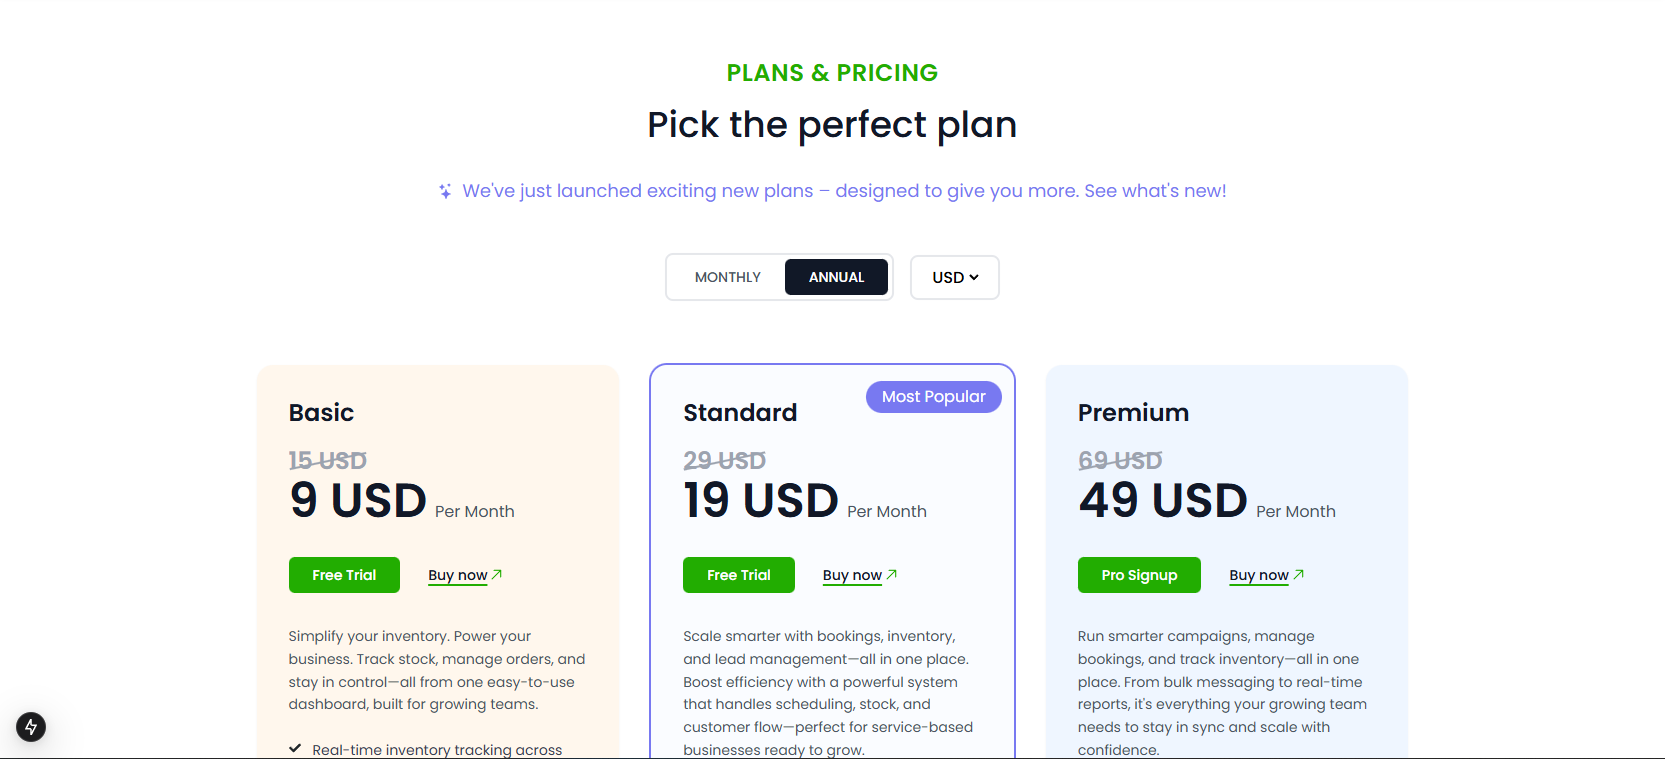Switch billing to Monthly
Image resolution: width=1665 pixels, height=759 pixels.
click(727, 277)
